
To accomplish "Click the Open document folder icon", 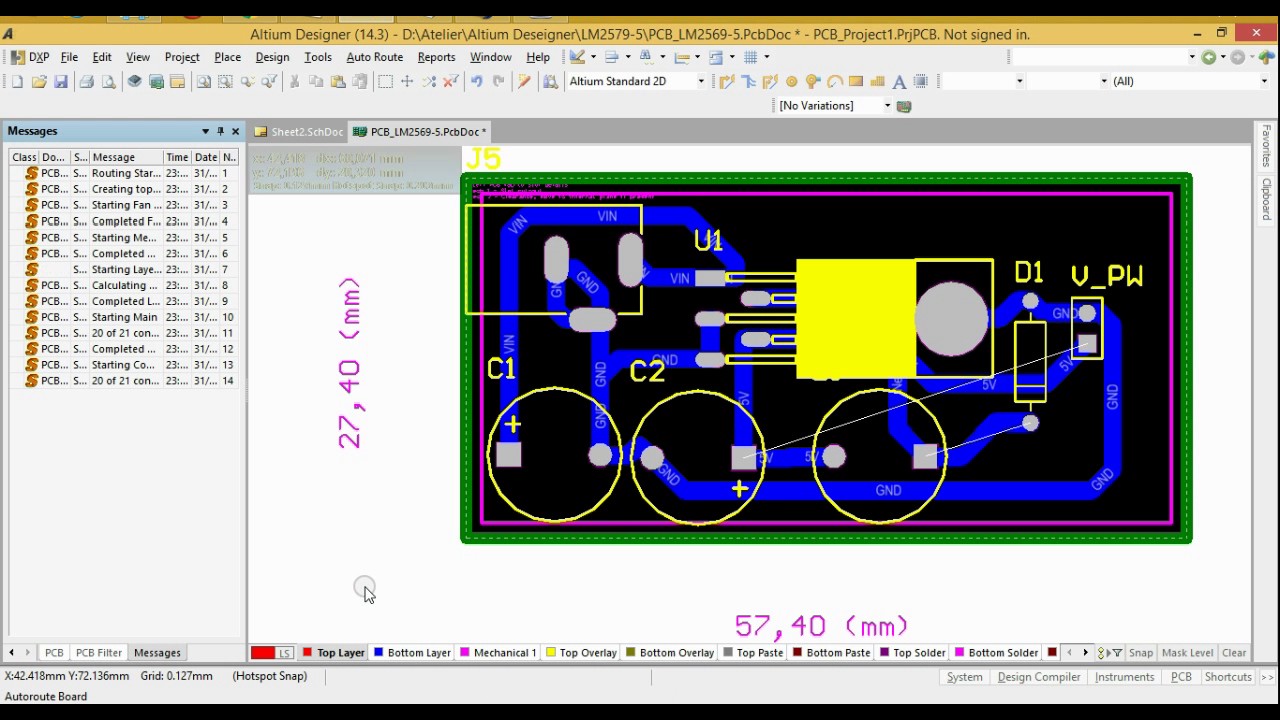I will point(39,81).
